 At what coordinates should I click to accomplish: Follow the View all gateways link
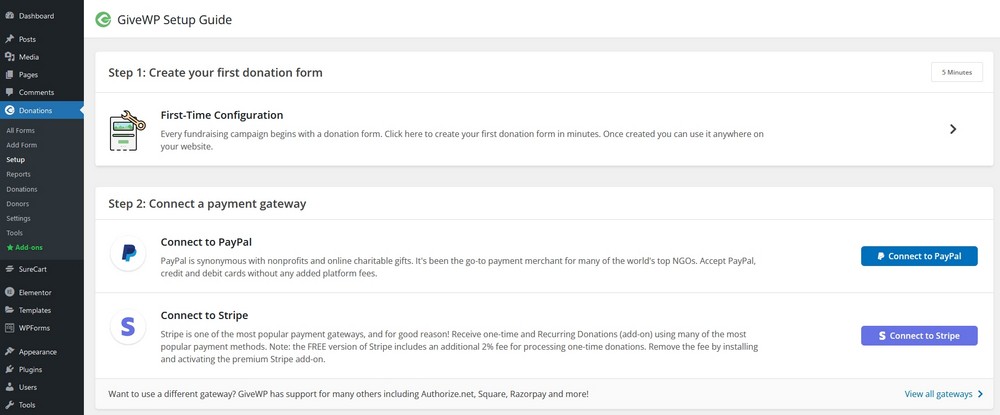[x=938, y=394]
